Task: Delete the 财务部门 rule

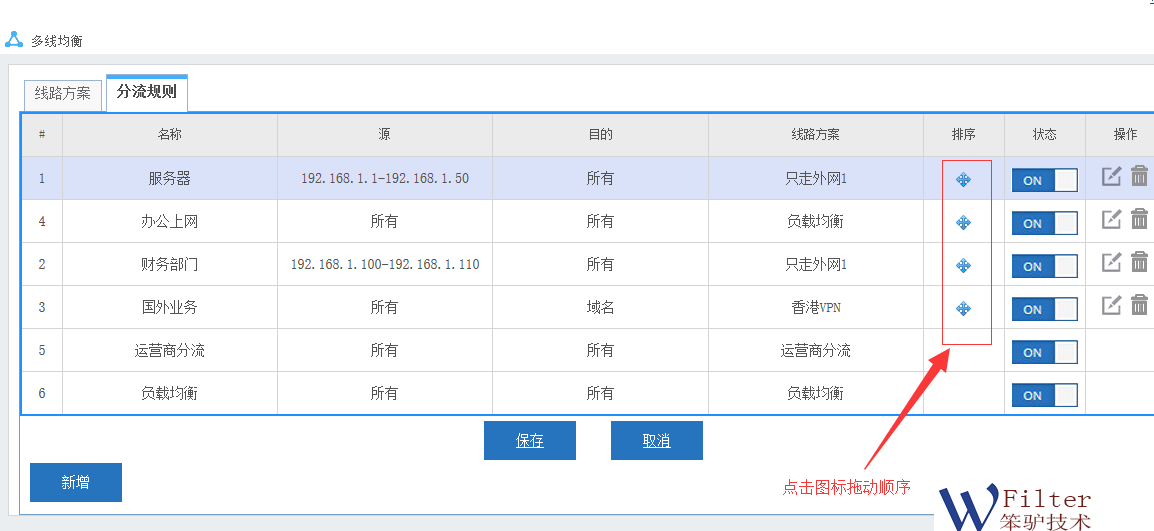Action: point(1139,262)
